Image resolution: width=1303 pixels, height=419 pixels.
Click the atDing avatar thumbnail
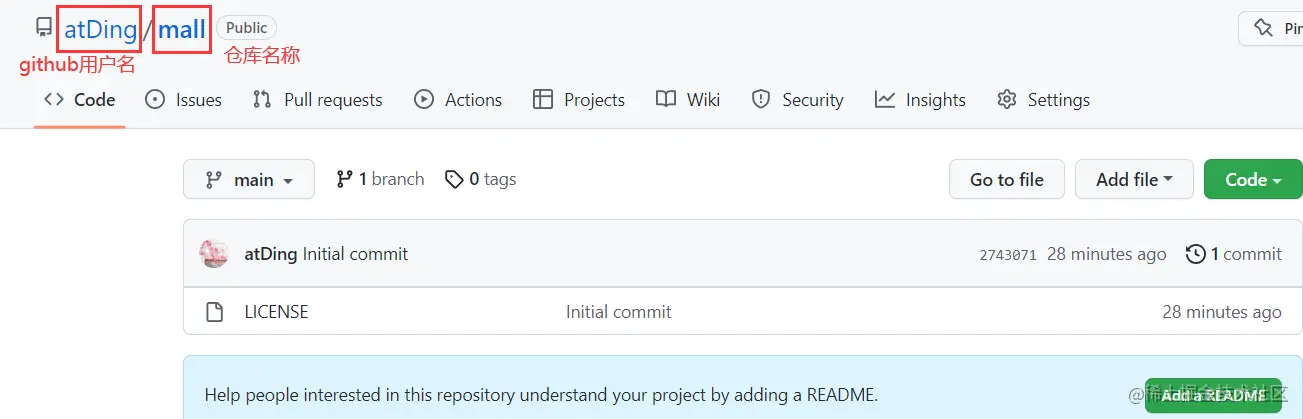pyautogui.click(x=214, y=254)
